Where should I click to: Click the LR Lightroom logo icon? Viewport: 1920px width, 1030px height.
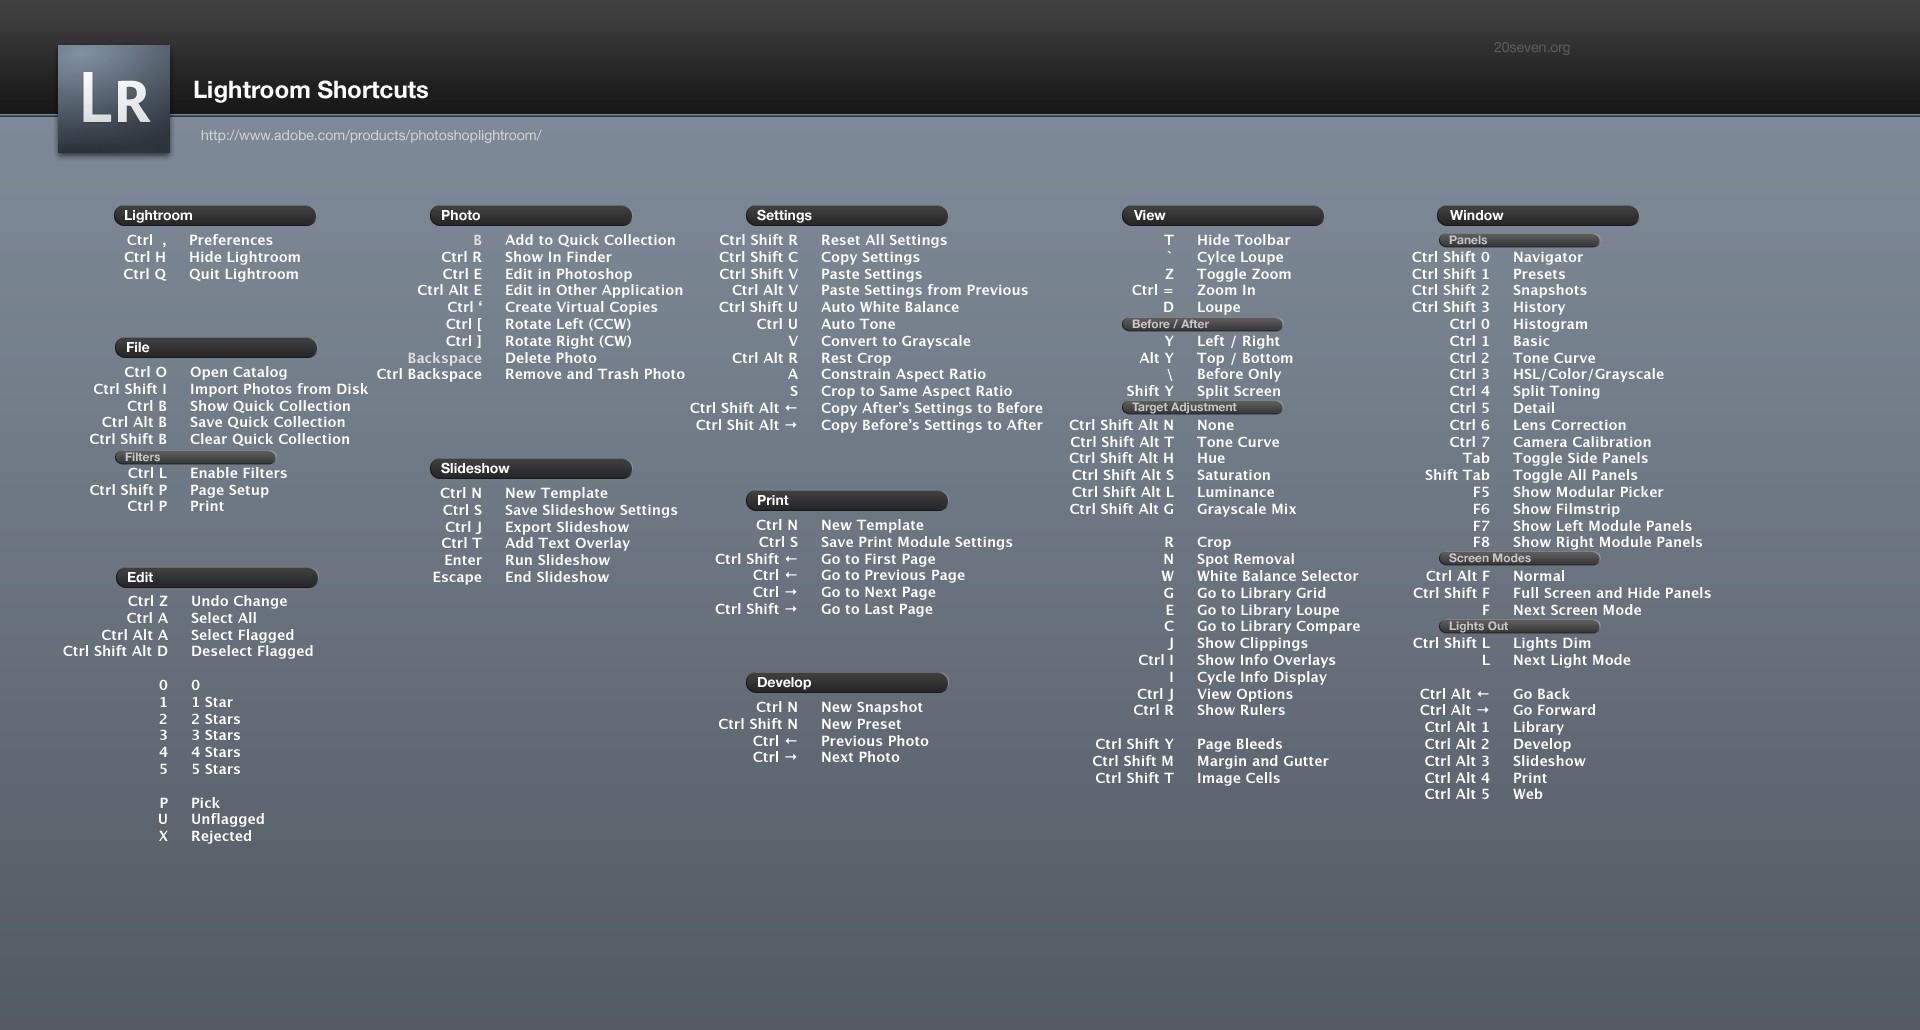114,99
